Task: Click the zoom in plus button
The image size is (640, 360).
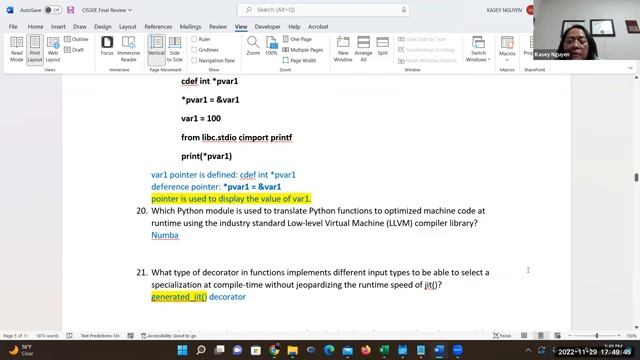Action: point(619,336)
